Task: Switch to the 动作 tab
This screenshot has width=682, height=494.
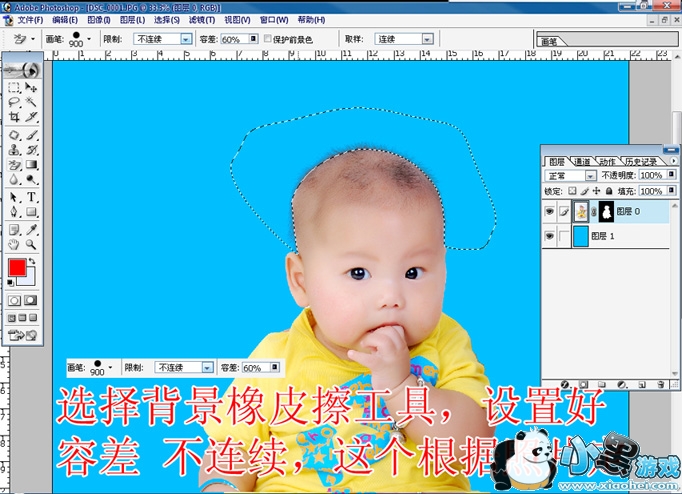Action: coord(608,162)
